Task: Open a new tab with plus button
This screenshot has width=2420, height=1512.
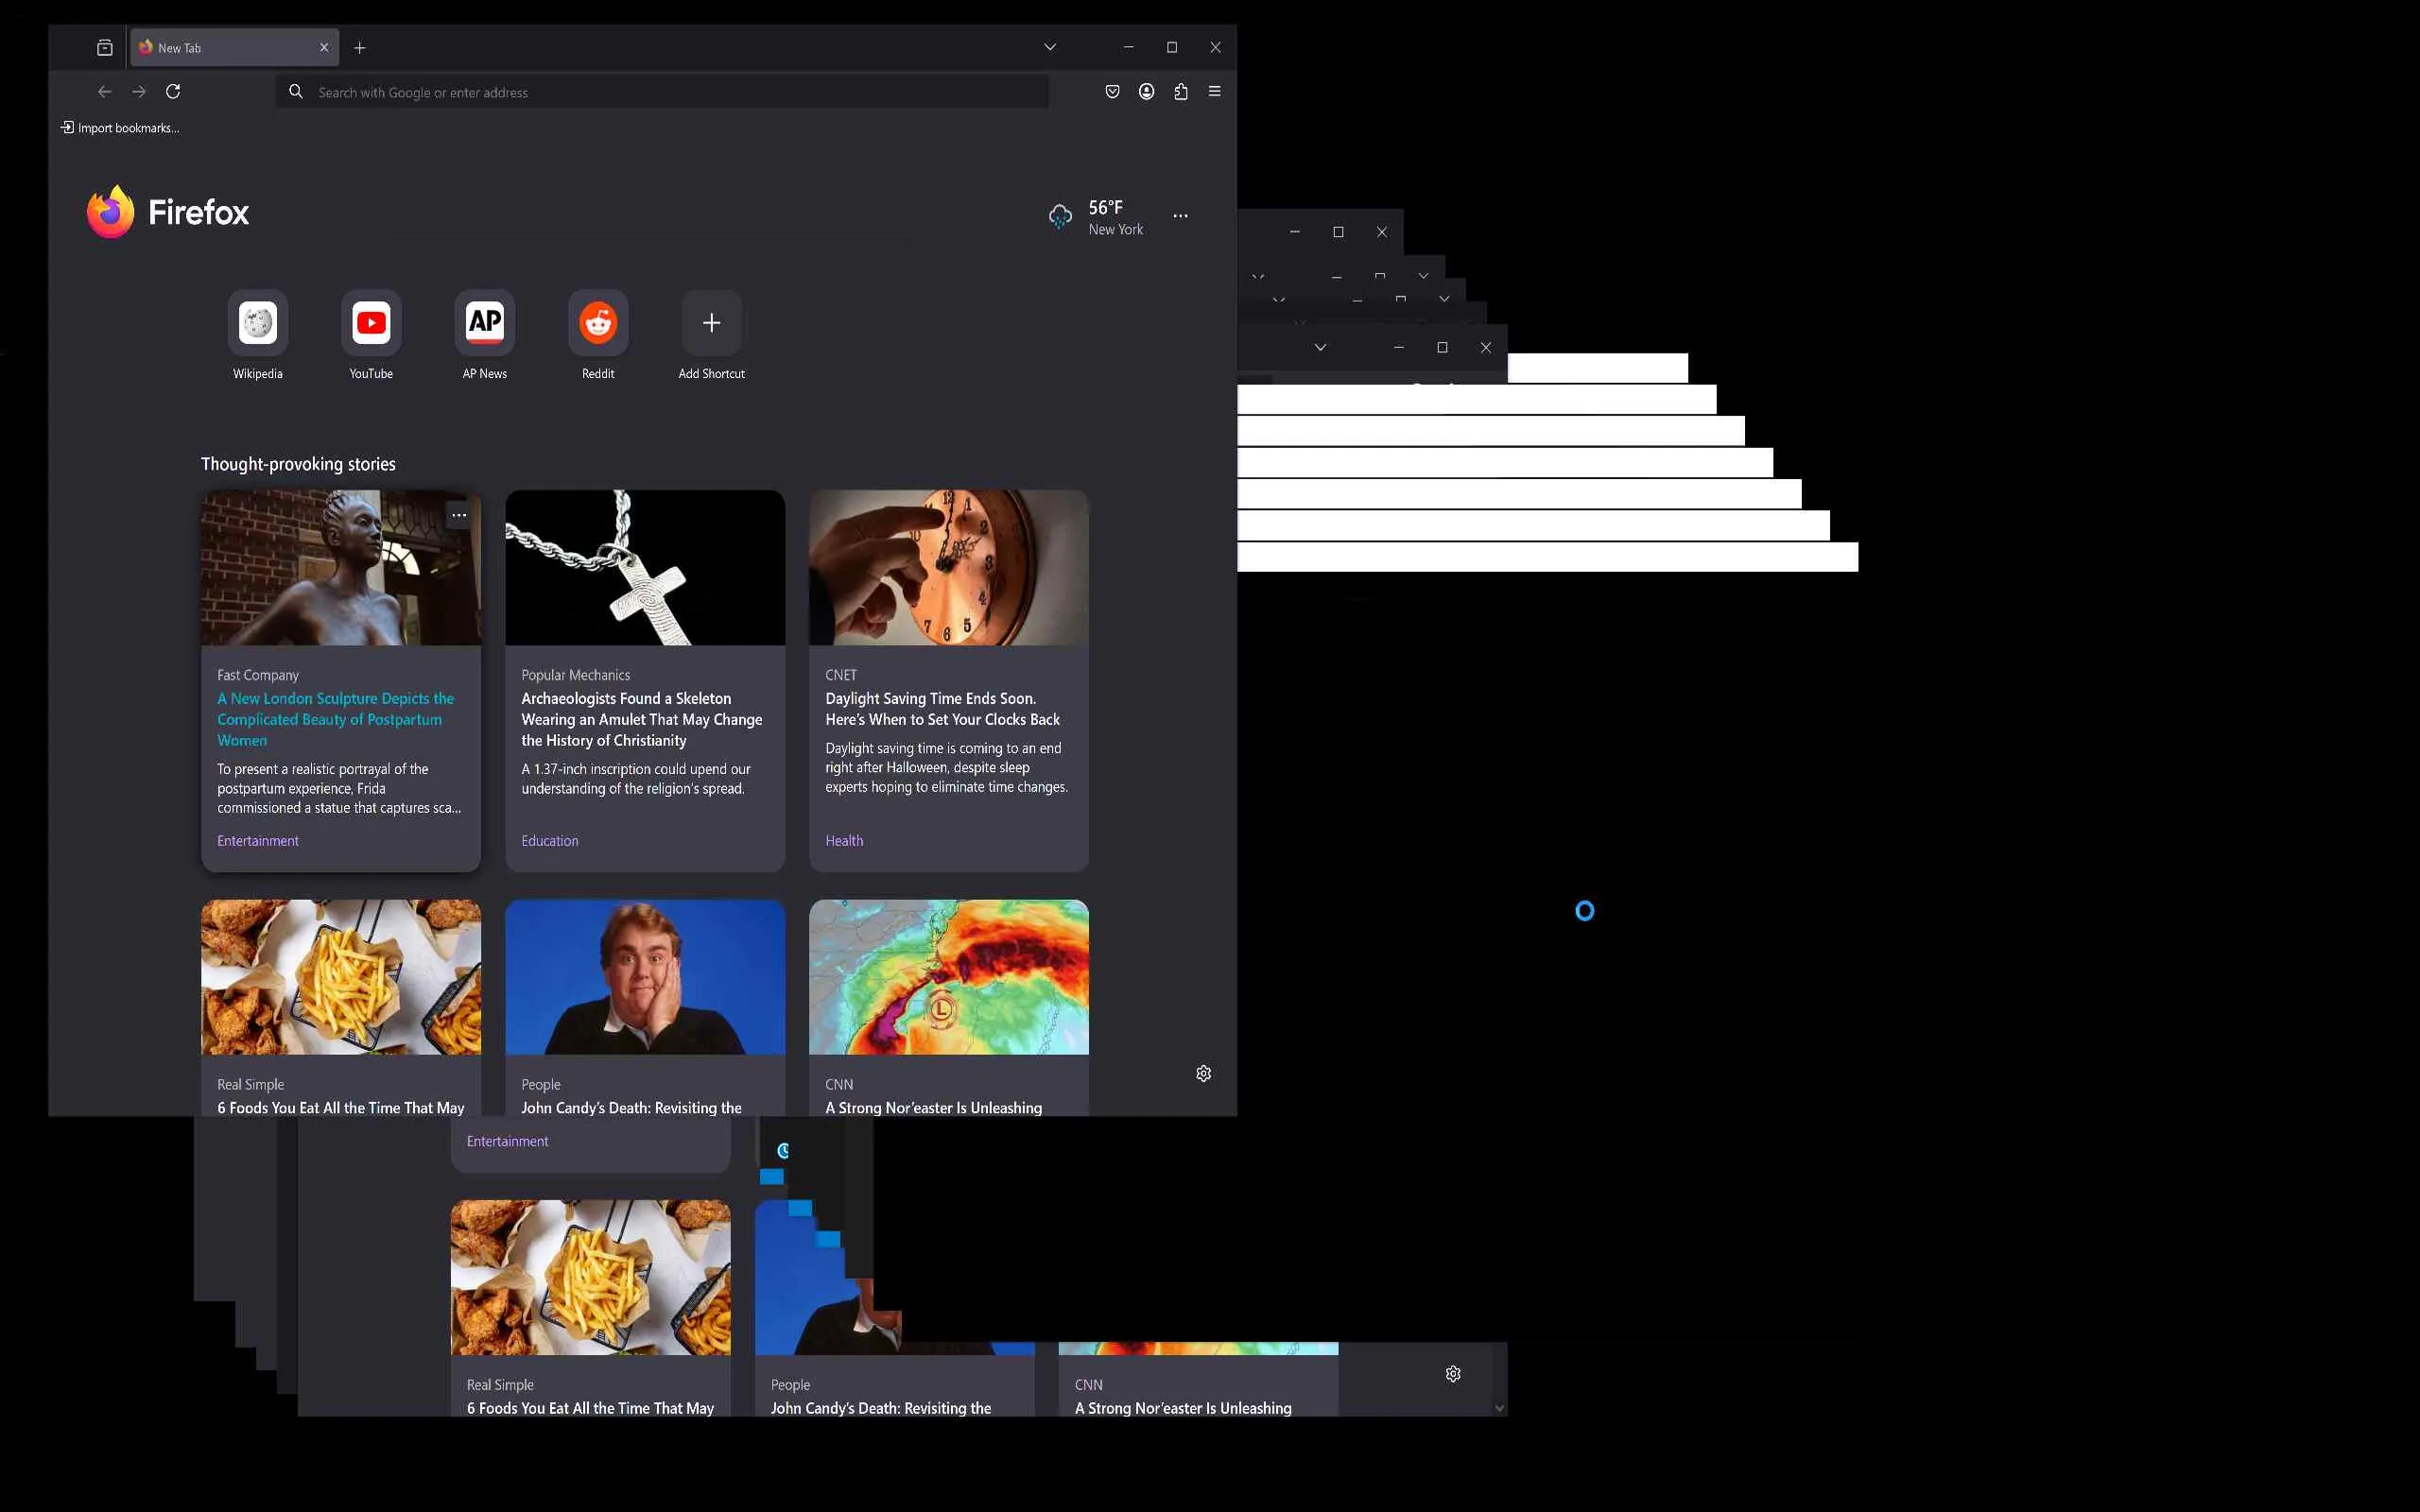Action: pos(360,48)
